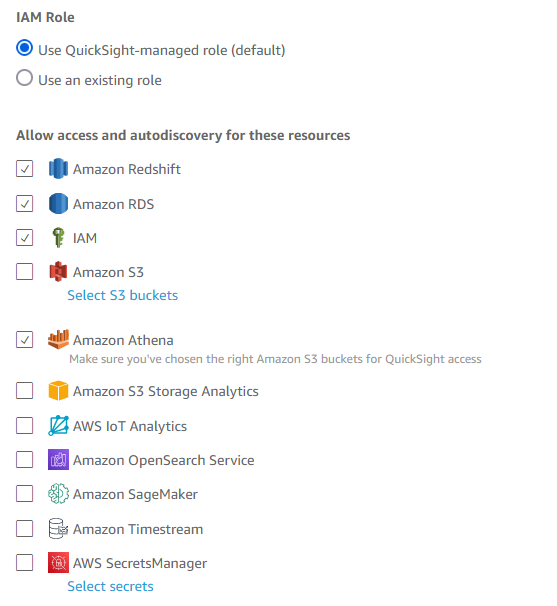Screen dimensions: 557x606
Task: Click the Amazon S3 Storage Analytics cube icon
Action: point(58,390)
